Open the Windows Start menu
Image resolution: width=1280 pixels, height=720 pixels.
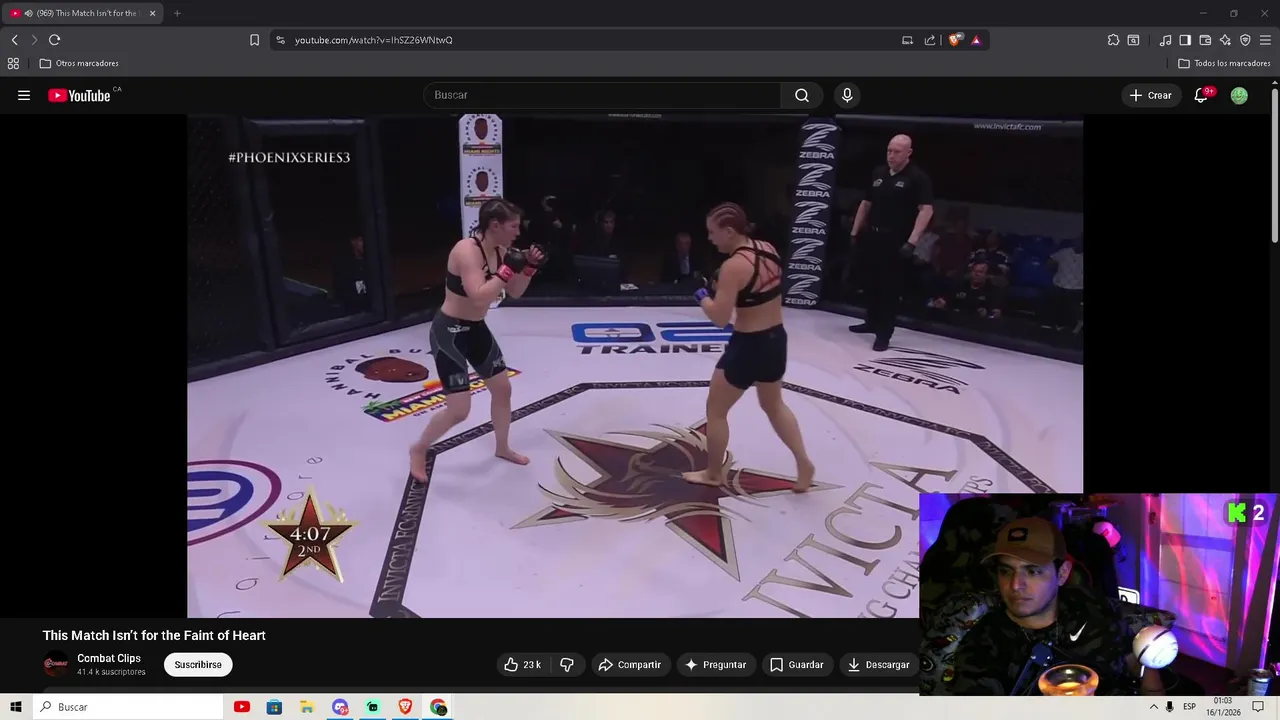pos(16,707)
